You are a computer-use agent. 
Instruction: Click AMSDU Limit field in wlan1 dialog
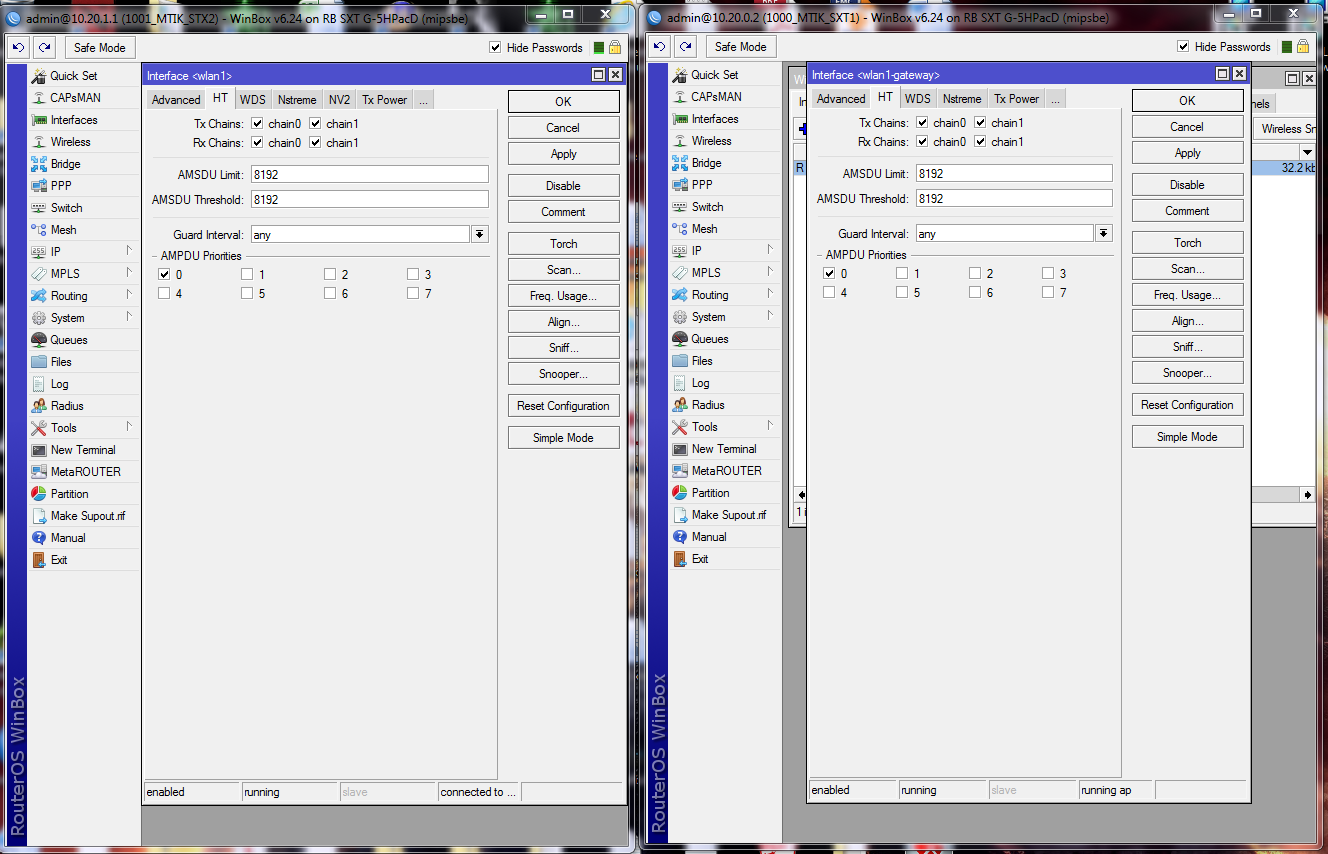[x=370, y=175]
